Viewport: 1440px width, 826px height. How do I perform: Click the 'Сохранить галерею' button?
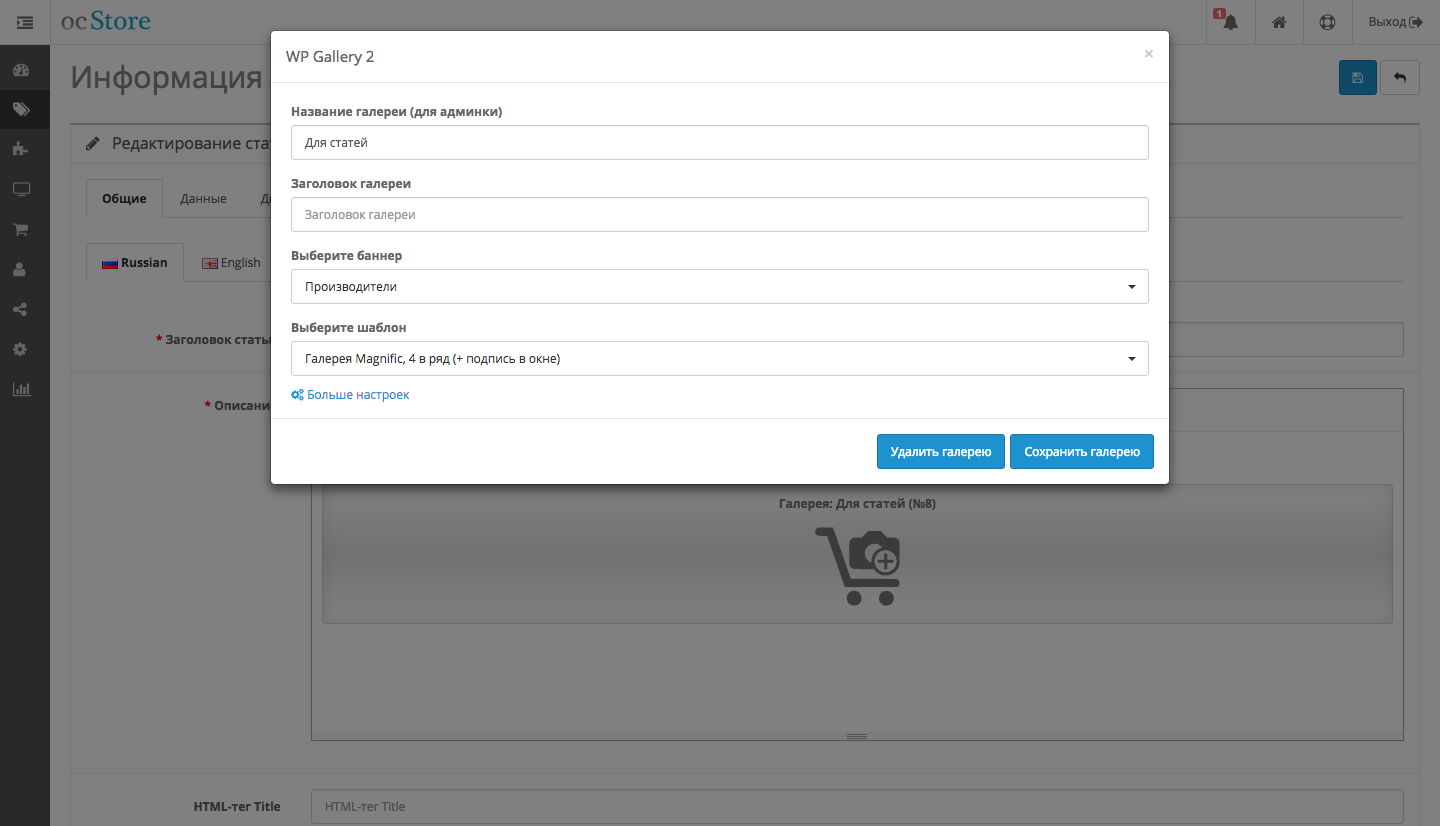1081,452
